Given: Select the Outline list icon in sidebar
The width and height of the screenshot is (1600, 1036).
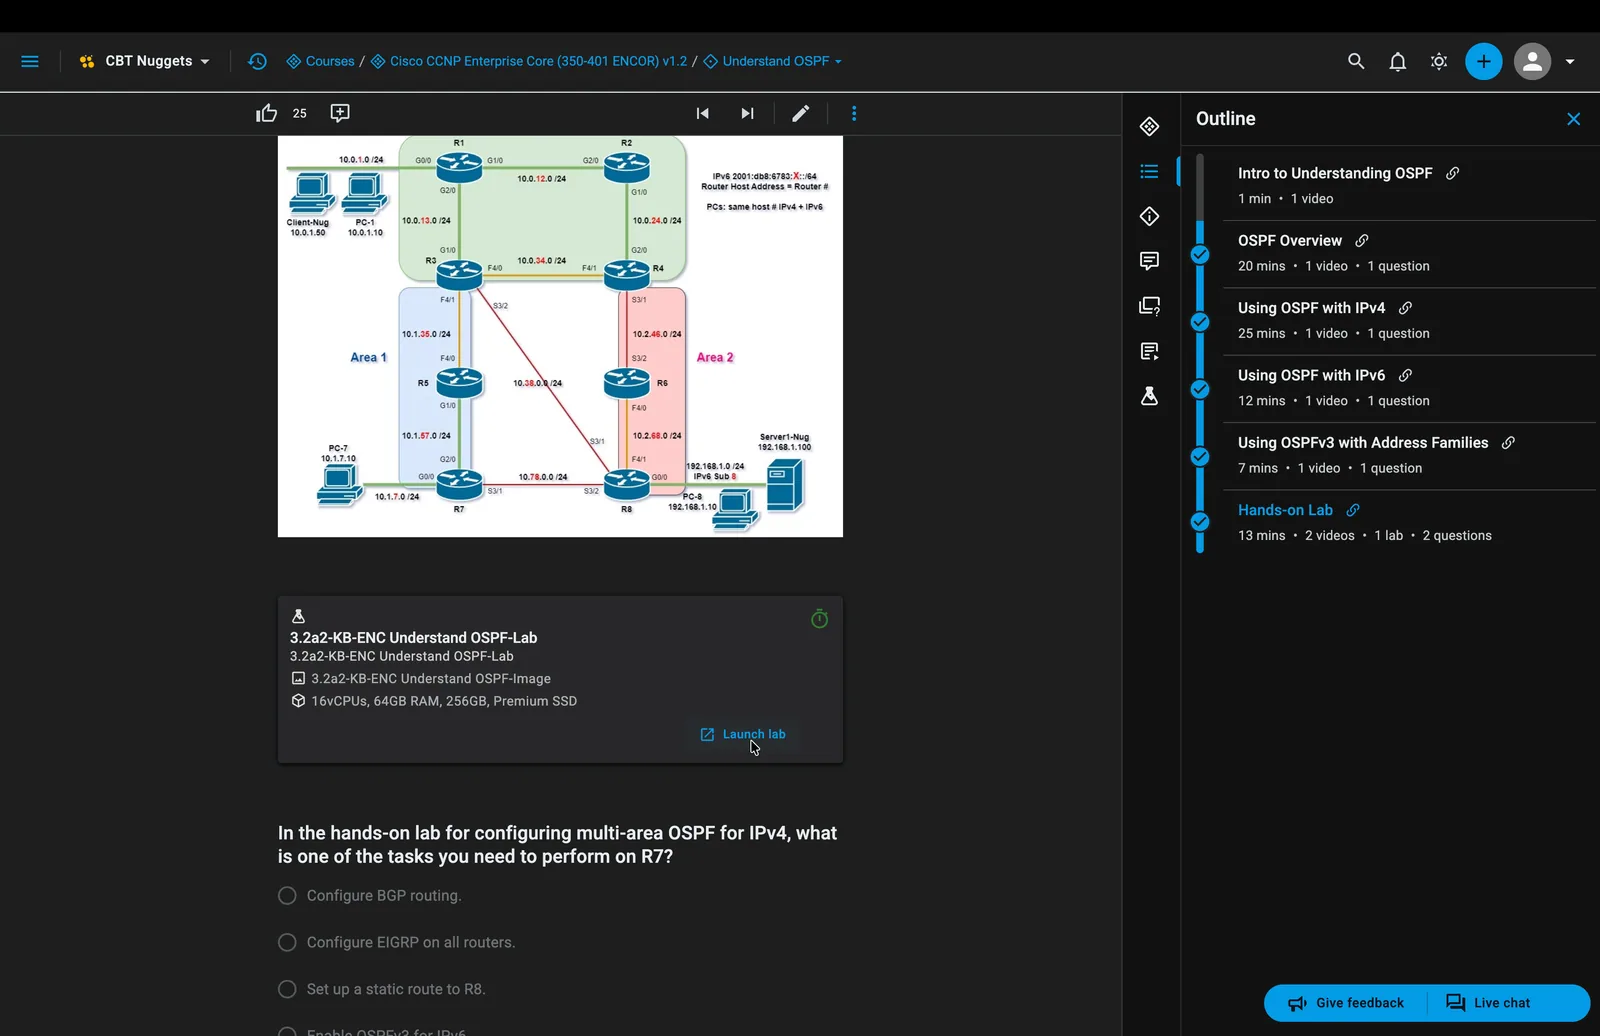Looking at the screenshot, I should pos(1150,171).
